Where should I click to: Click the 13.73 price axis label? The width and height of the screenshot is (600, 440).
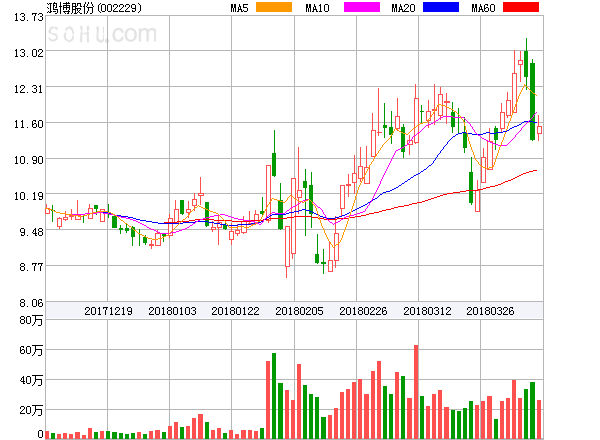(29, 17)
